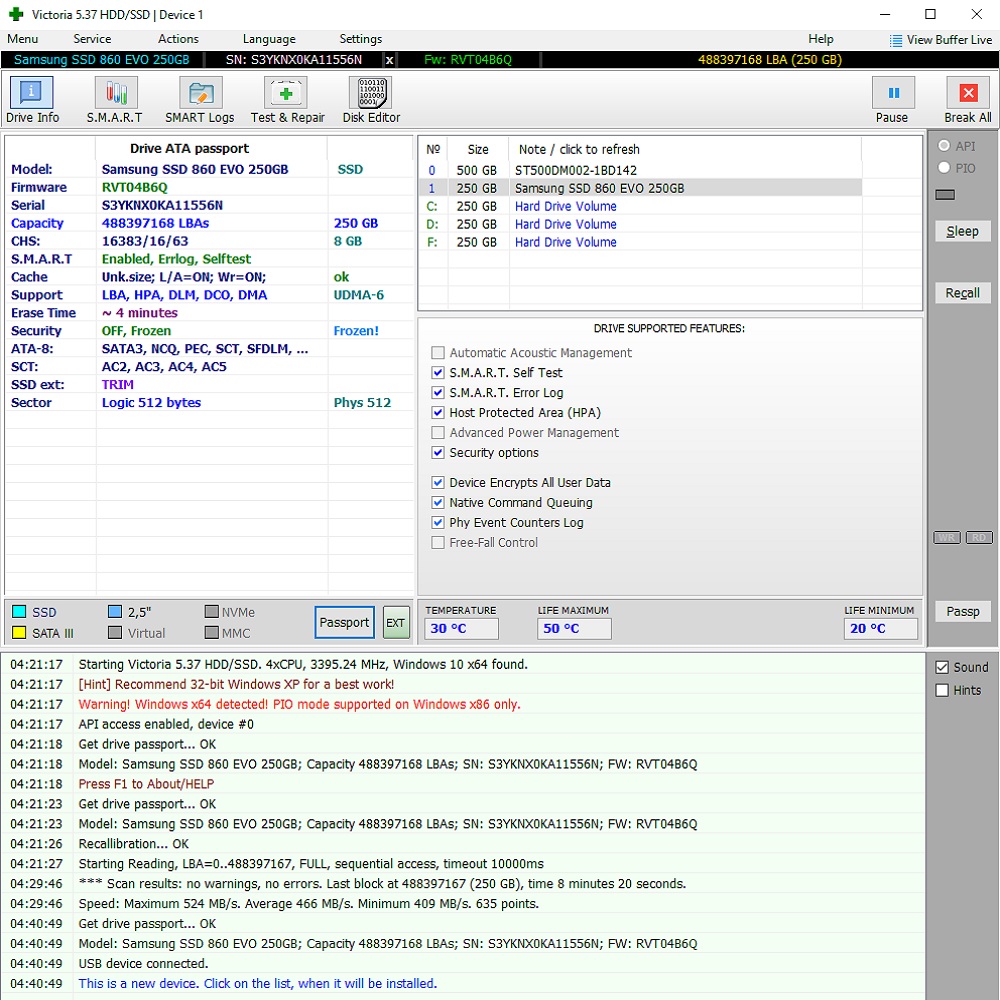Open the Actions menu
The image size is (1000, 1000).
click(179, 40)
